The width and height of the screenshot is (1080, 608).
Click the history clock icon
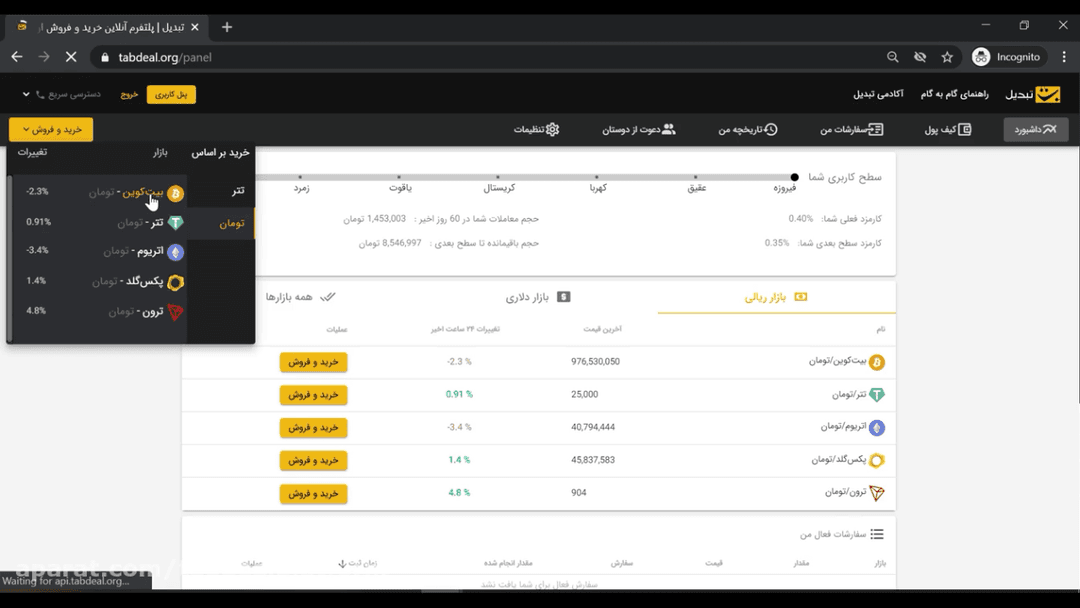[x=771, y=129]
